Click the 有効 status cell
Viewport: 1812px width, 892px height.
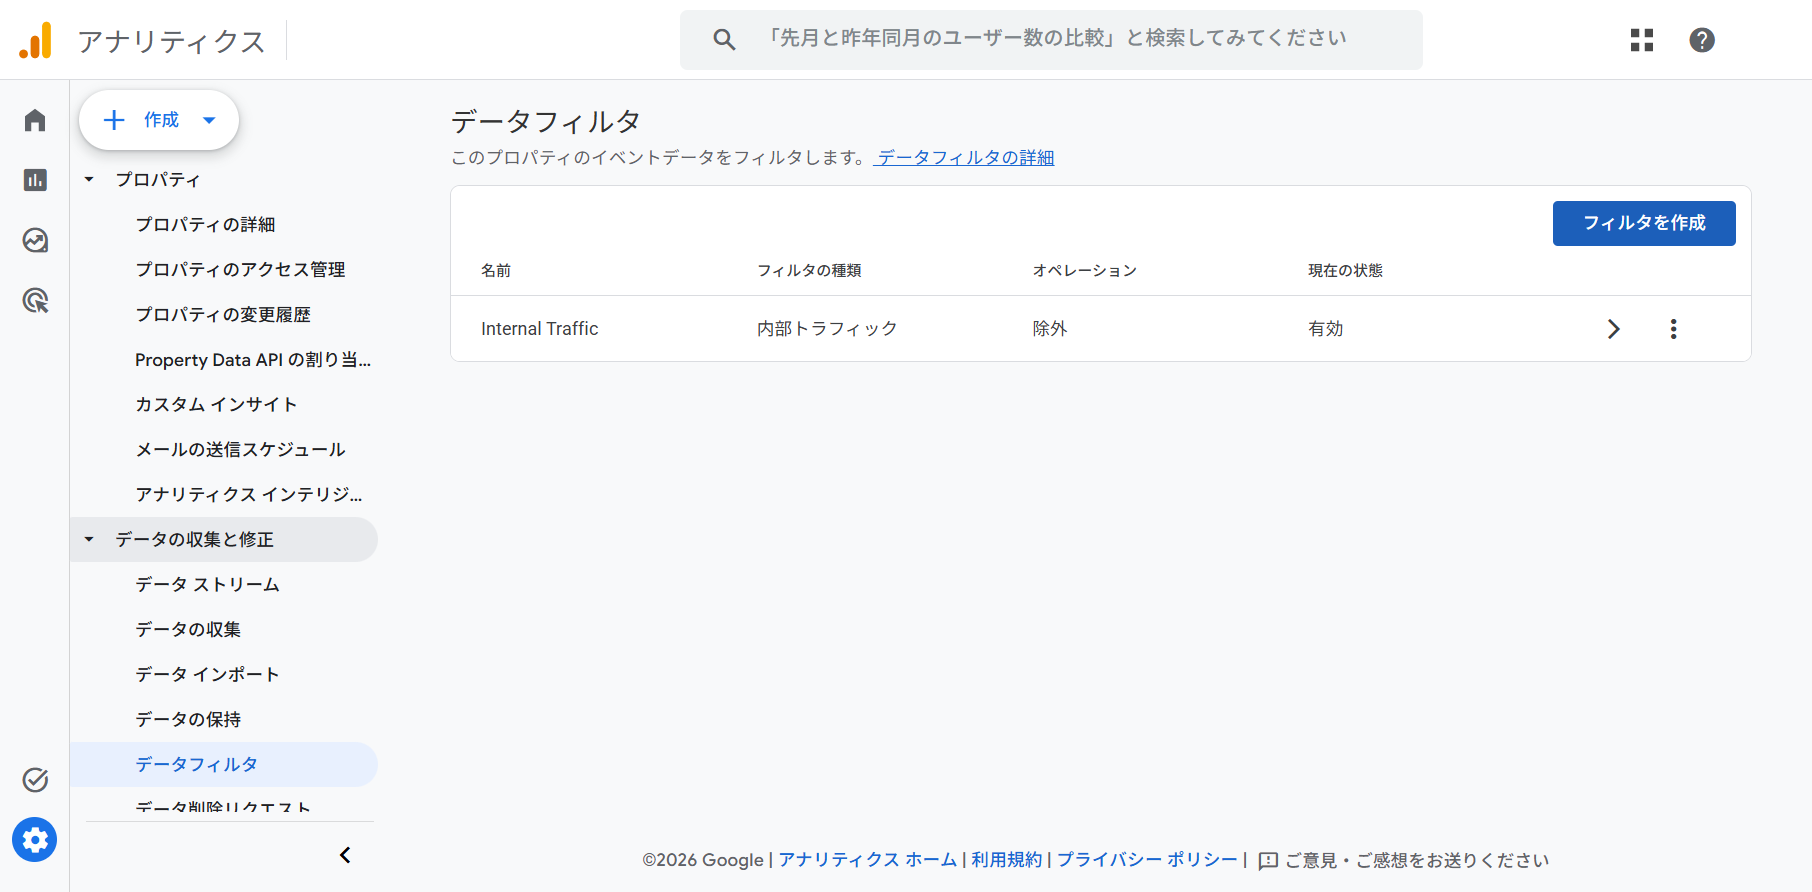pyautogui.click(x=1326, y=329)
